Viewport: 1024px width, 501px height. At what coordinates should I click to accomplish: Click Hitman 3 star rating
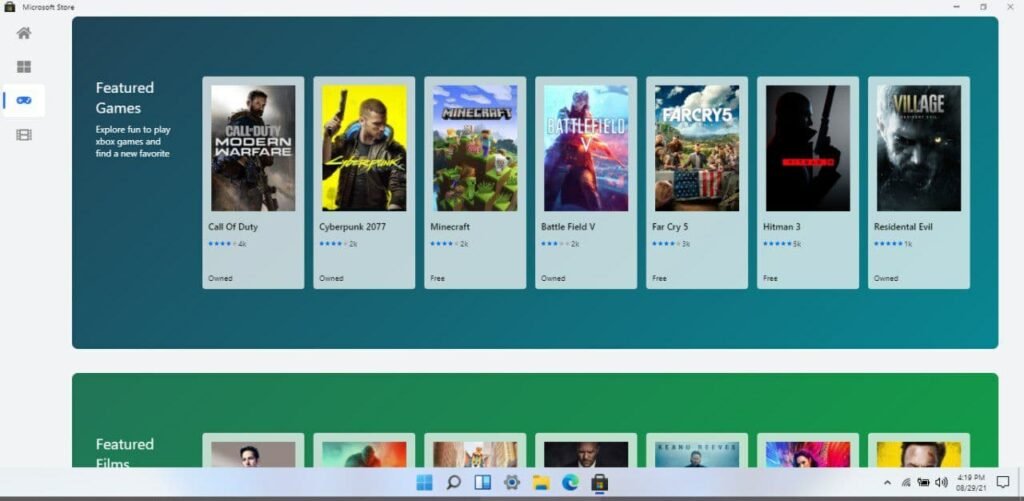778,244
